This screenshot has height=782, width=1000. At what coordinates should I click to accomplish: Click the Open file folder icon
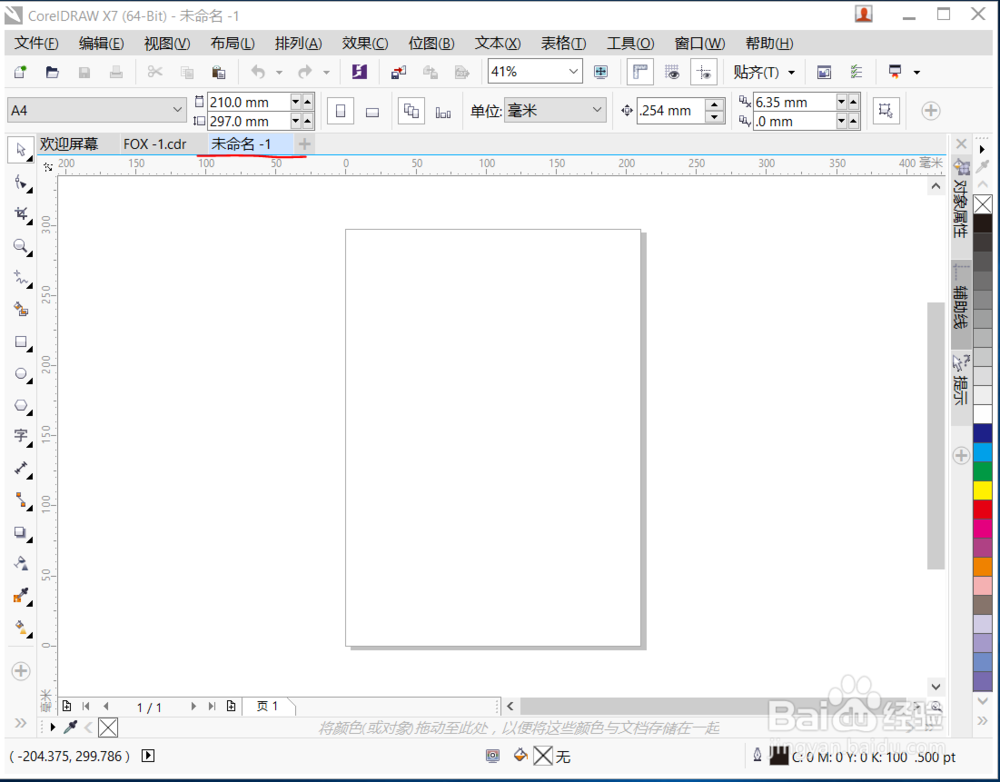[x=52, y=72]
